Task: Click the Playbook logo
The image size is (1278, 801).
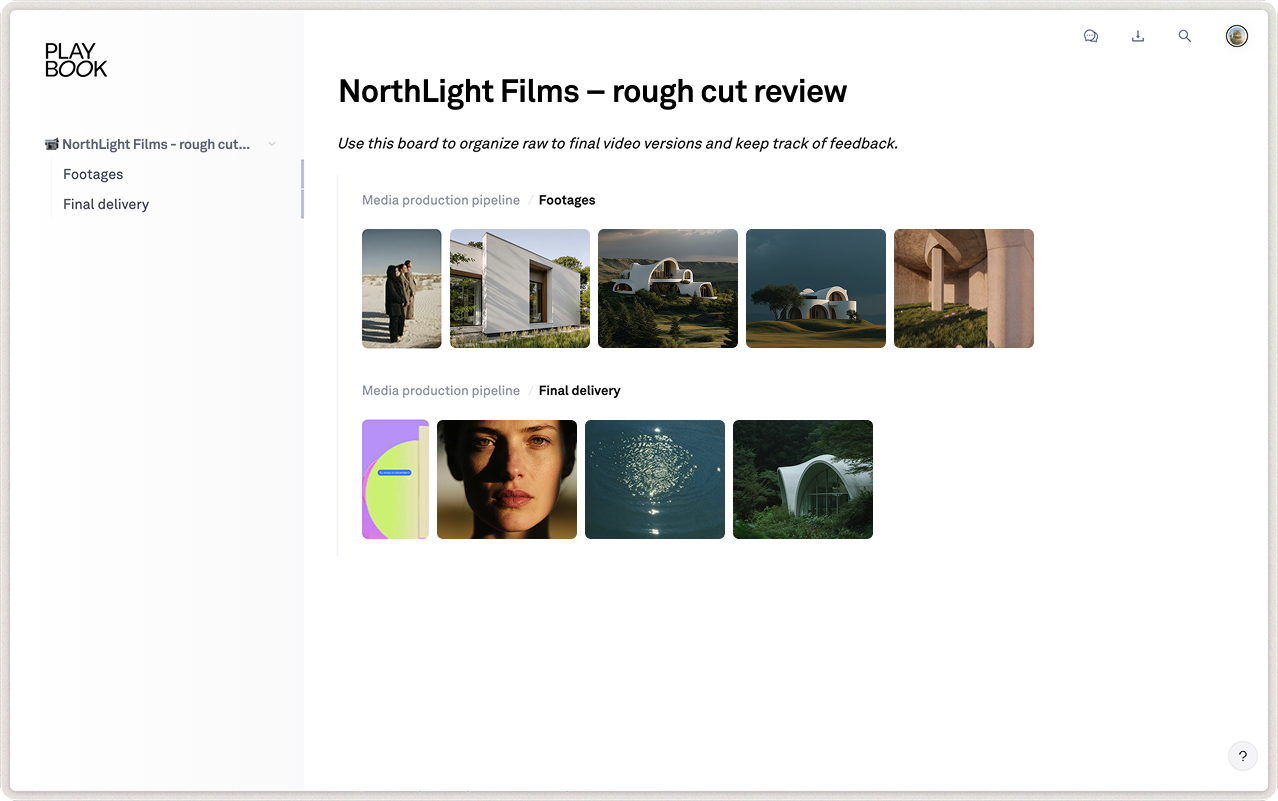Action: point(76,60)
